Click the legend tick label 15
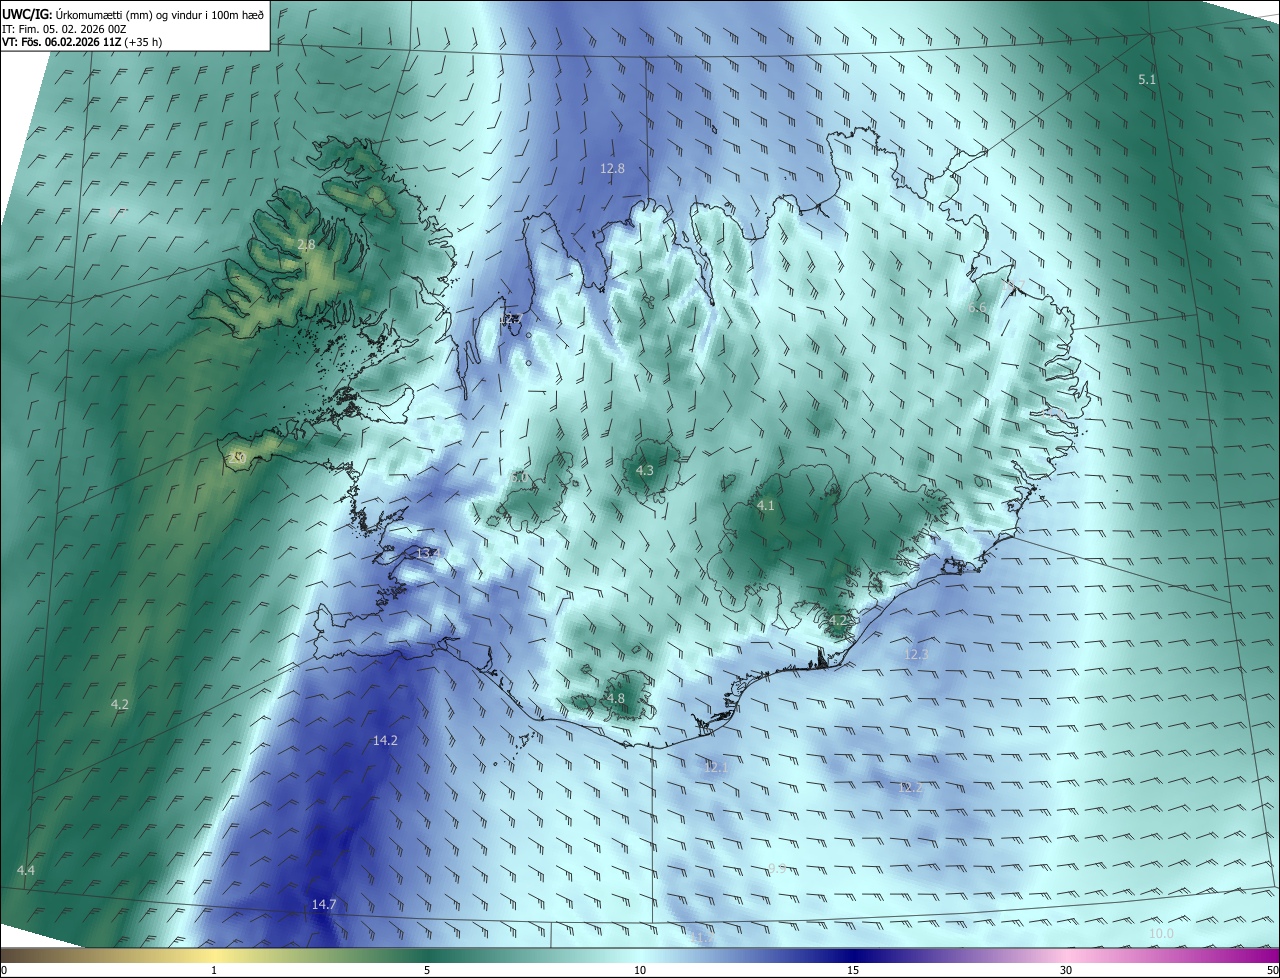The height and width of the screenshot is (978, 1280). coord(853,970)
